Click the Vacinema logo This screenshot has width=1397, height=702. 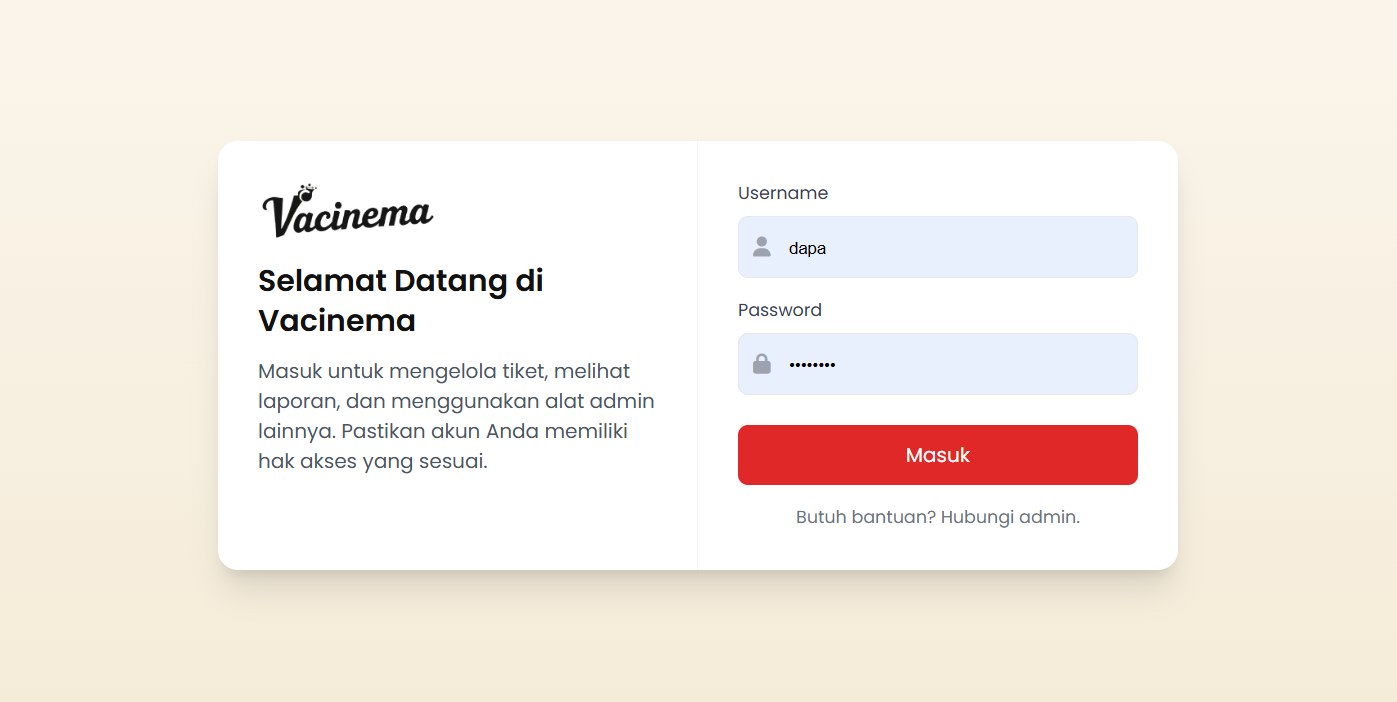[x=347, y=208]
